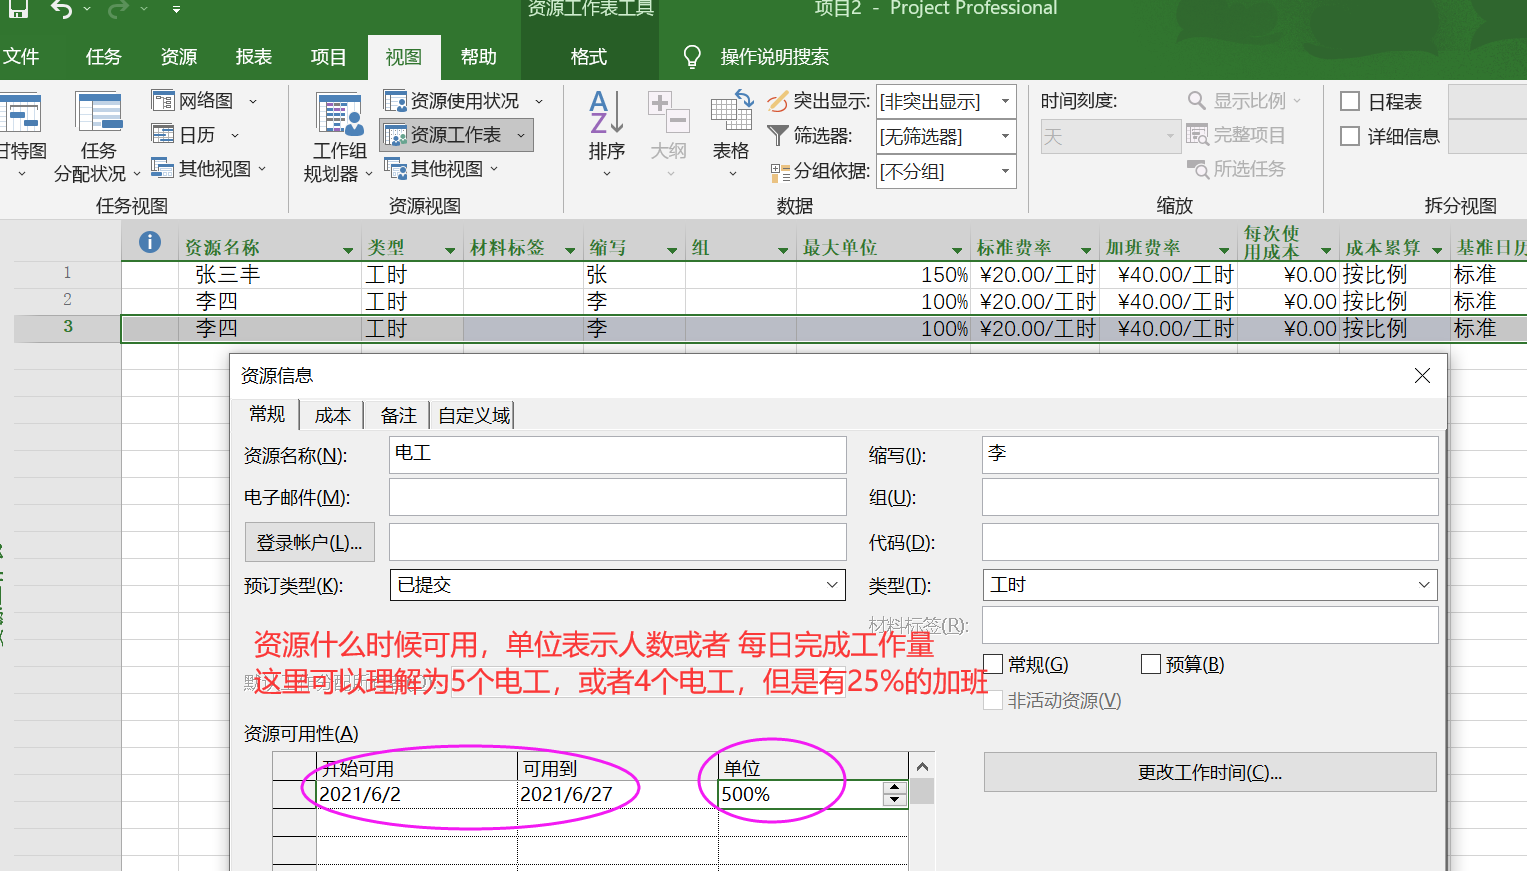Viewport: 1527px width, 871px height.
Task: Click the save icon in the title bar
Action: tap(18, 9)
